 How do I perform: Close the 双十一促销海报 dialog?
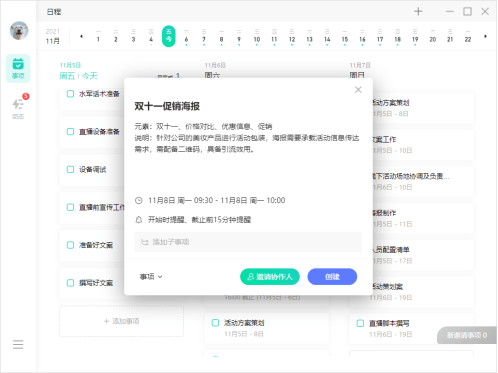[x=358, y=90]
